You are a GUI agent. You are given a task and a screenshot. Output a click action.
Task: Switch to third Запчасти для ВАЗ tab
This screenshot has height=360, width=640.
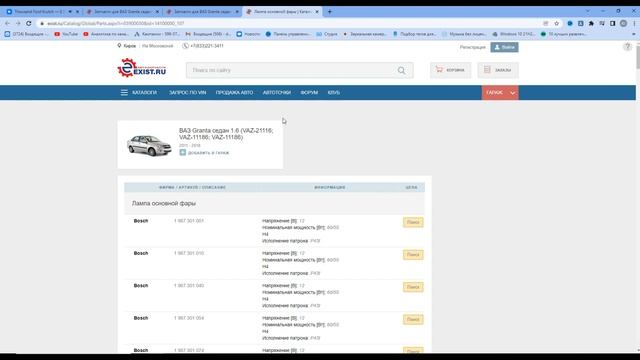coord(202,11)
